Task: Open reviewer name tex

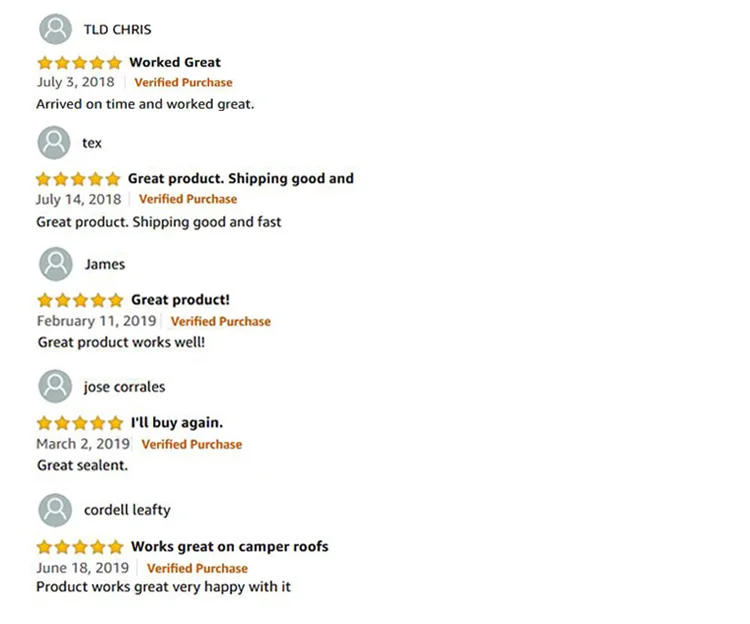Action: click(x=92, y=143)
